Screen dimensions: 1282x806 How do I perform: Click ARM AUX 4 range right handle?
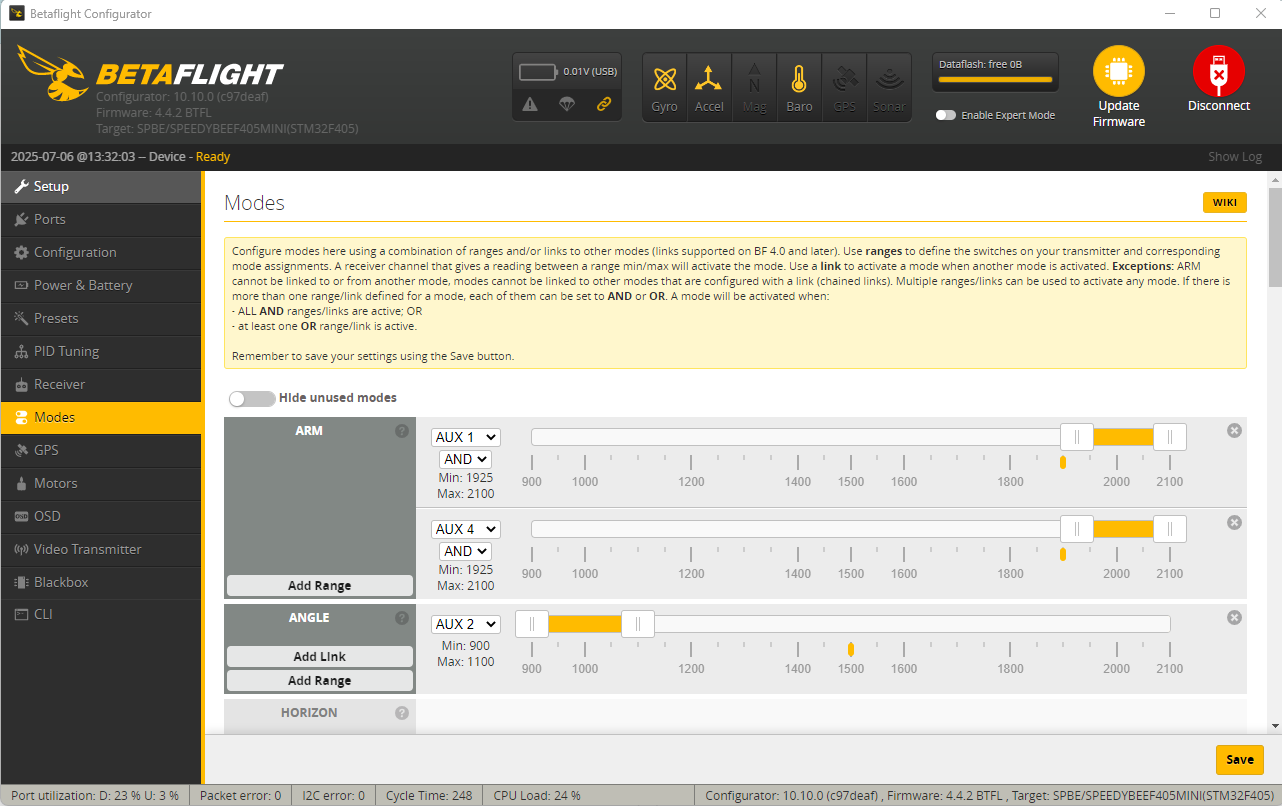tap(1169, 529)
